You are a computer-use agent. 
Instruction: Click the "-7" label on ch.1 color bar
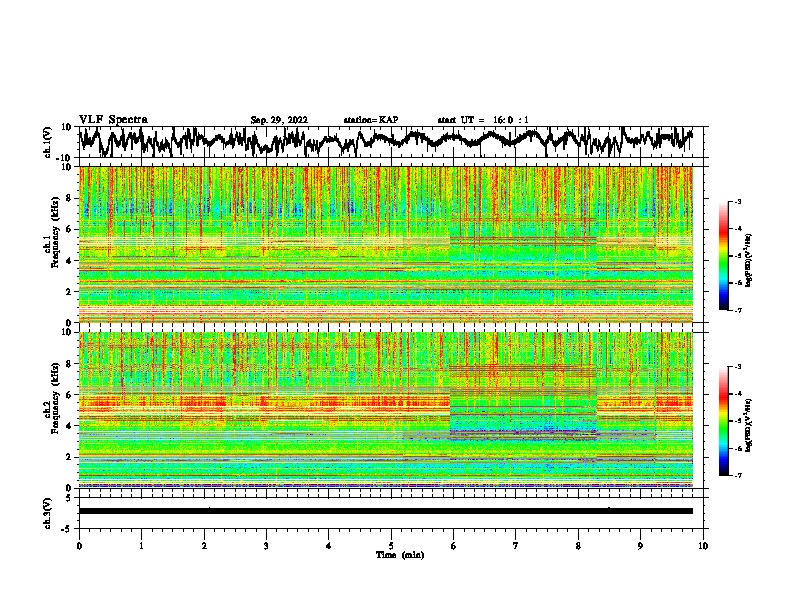[x=737, y=310]
